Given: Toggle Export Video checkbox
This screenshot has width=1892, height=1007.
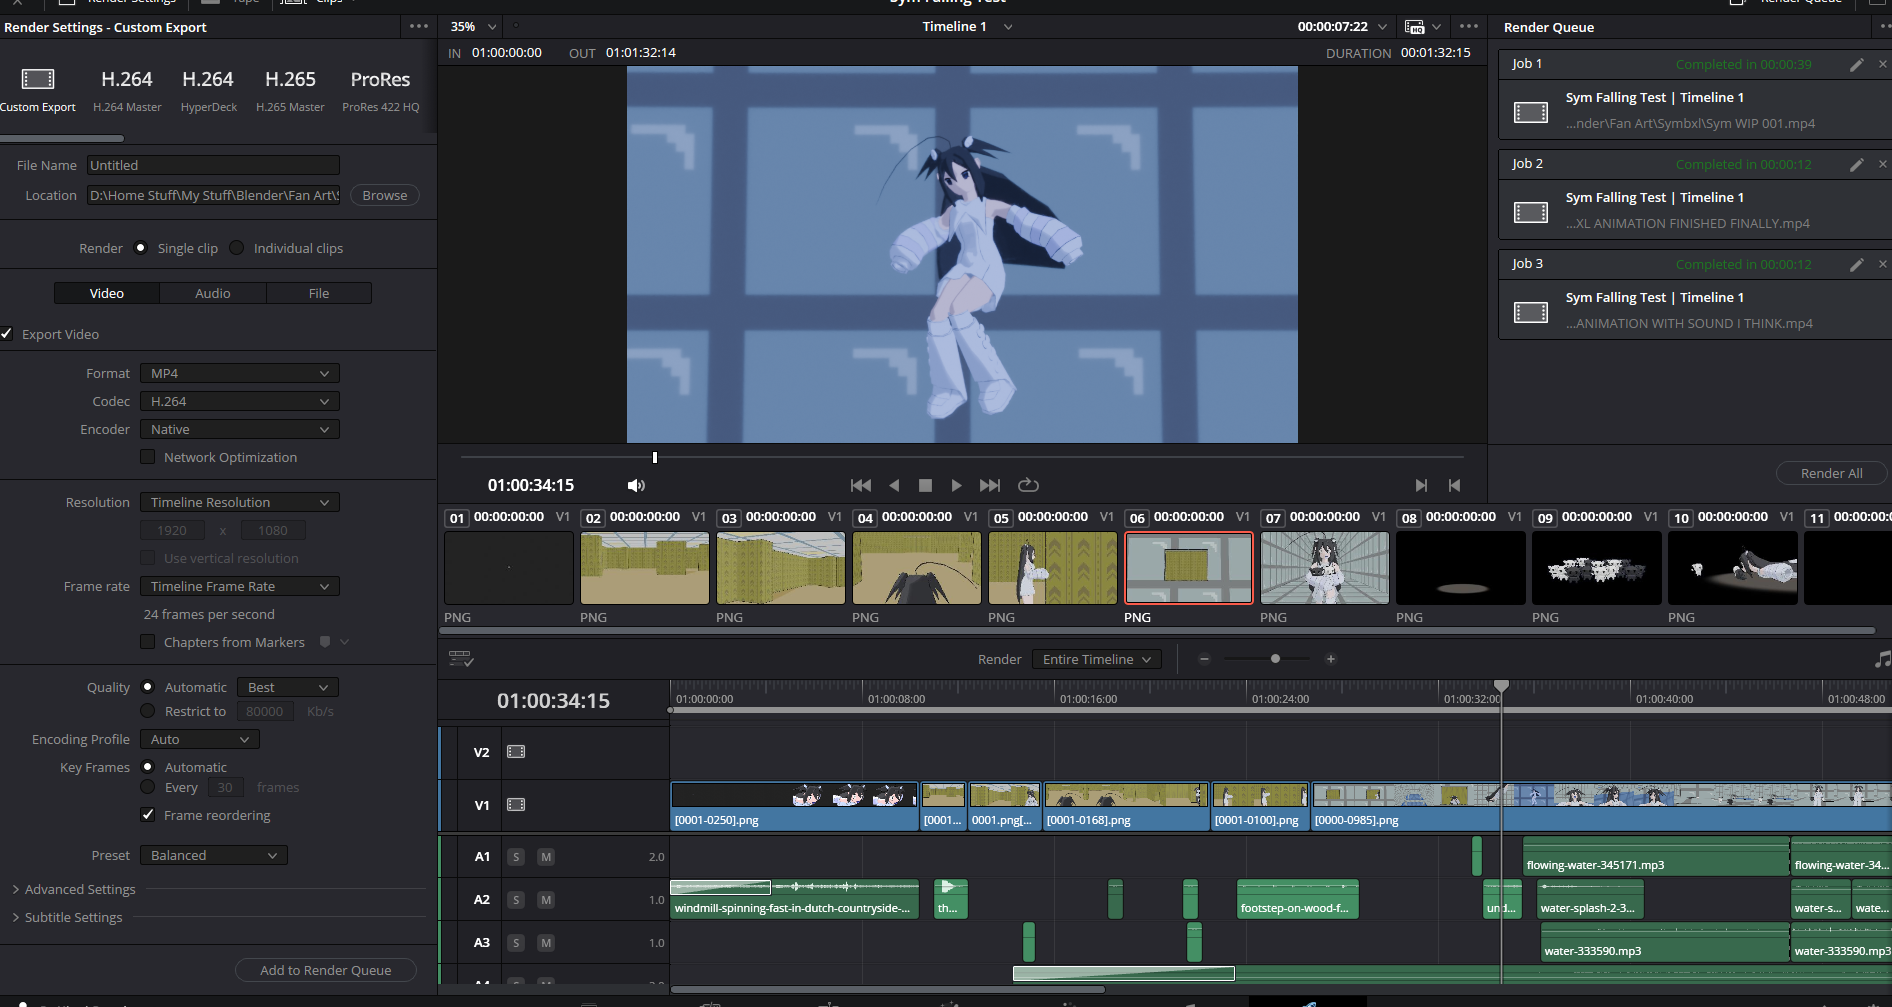Looking at the screenshot, I should click(7, 334).
